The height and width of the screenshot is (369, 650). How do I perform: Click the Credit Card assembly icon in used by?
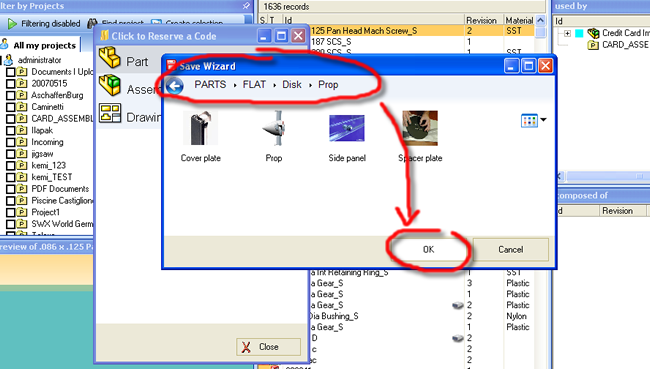[594, 33]
